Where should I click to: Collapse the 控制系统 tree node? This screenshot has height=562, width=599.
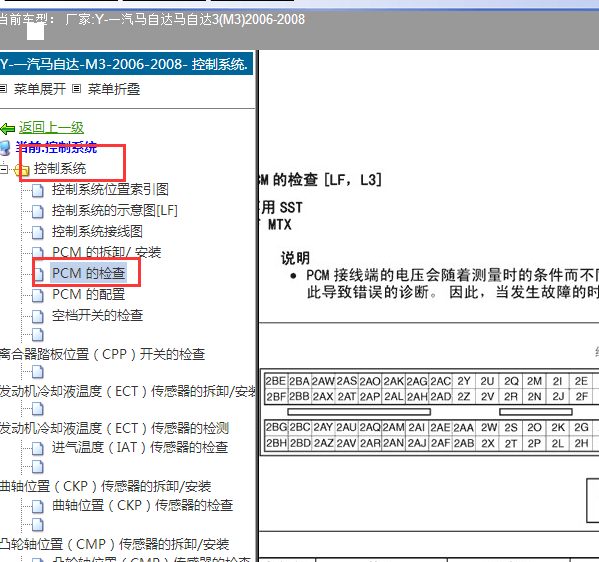coord(4,168)
